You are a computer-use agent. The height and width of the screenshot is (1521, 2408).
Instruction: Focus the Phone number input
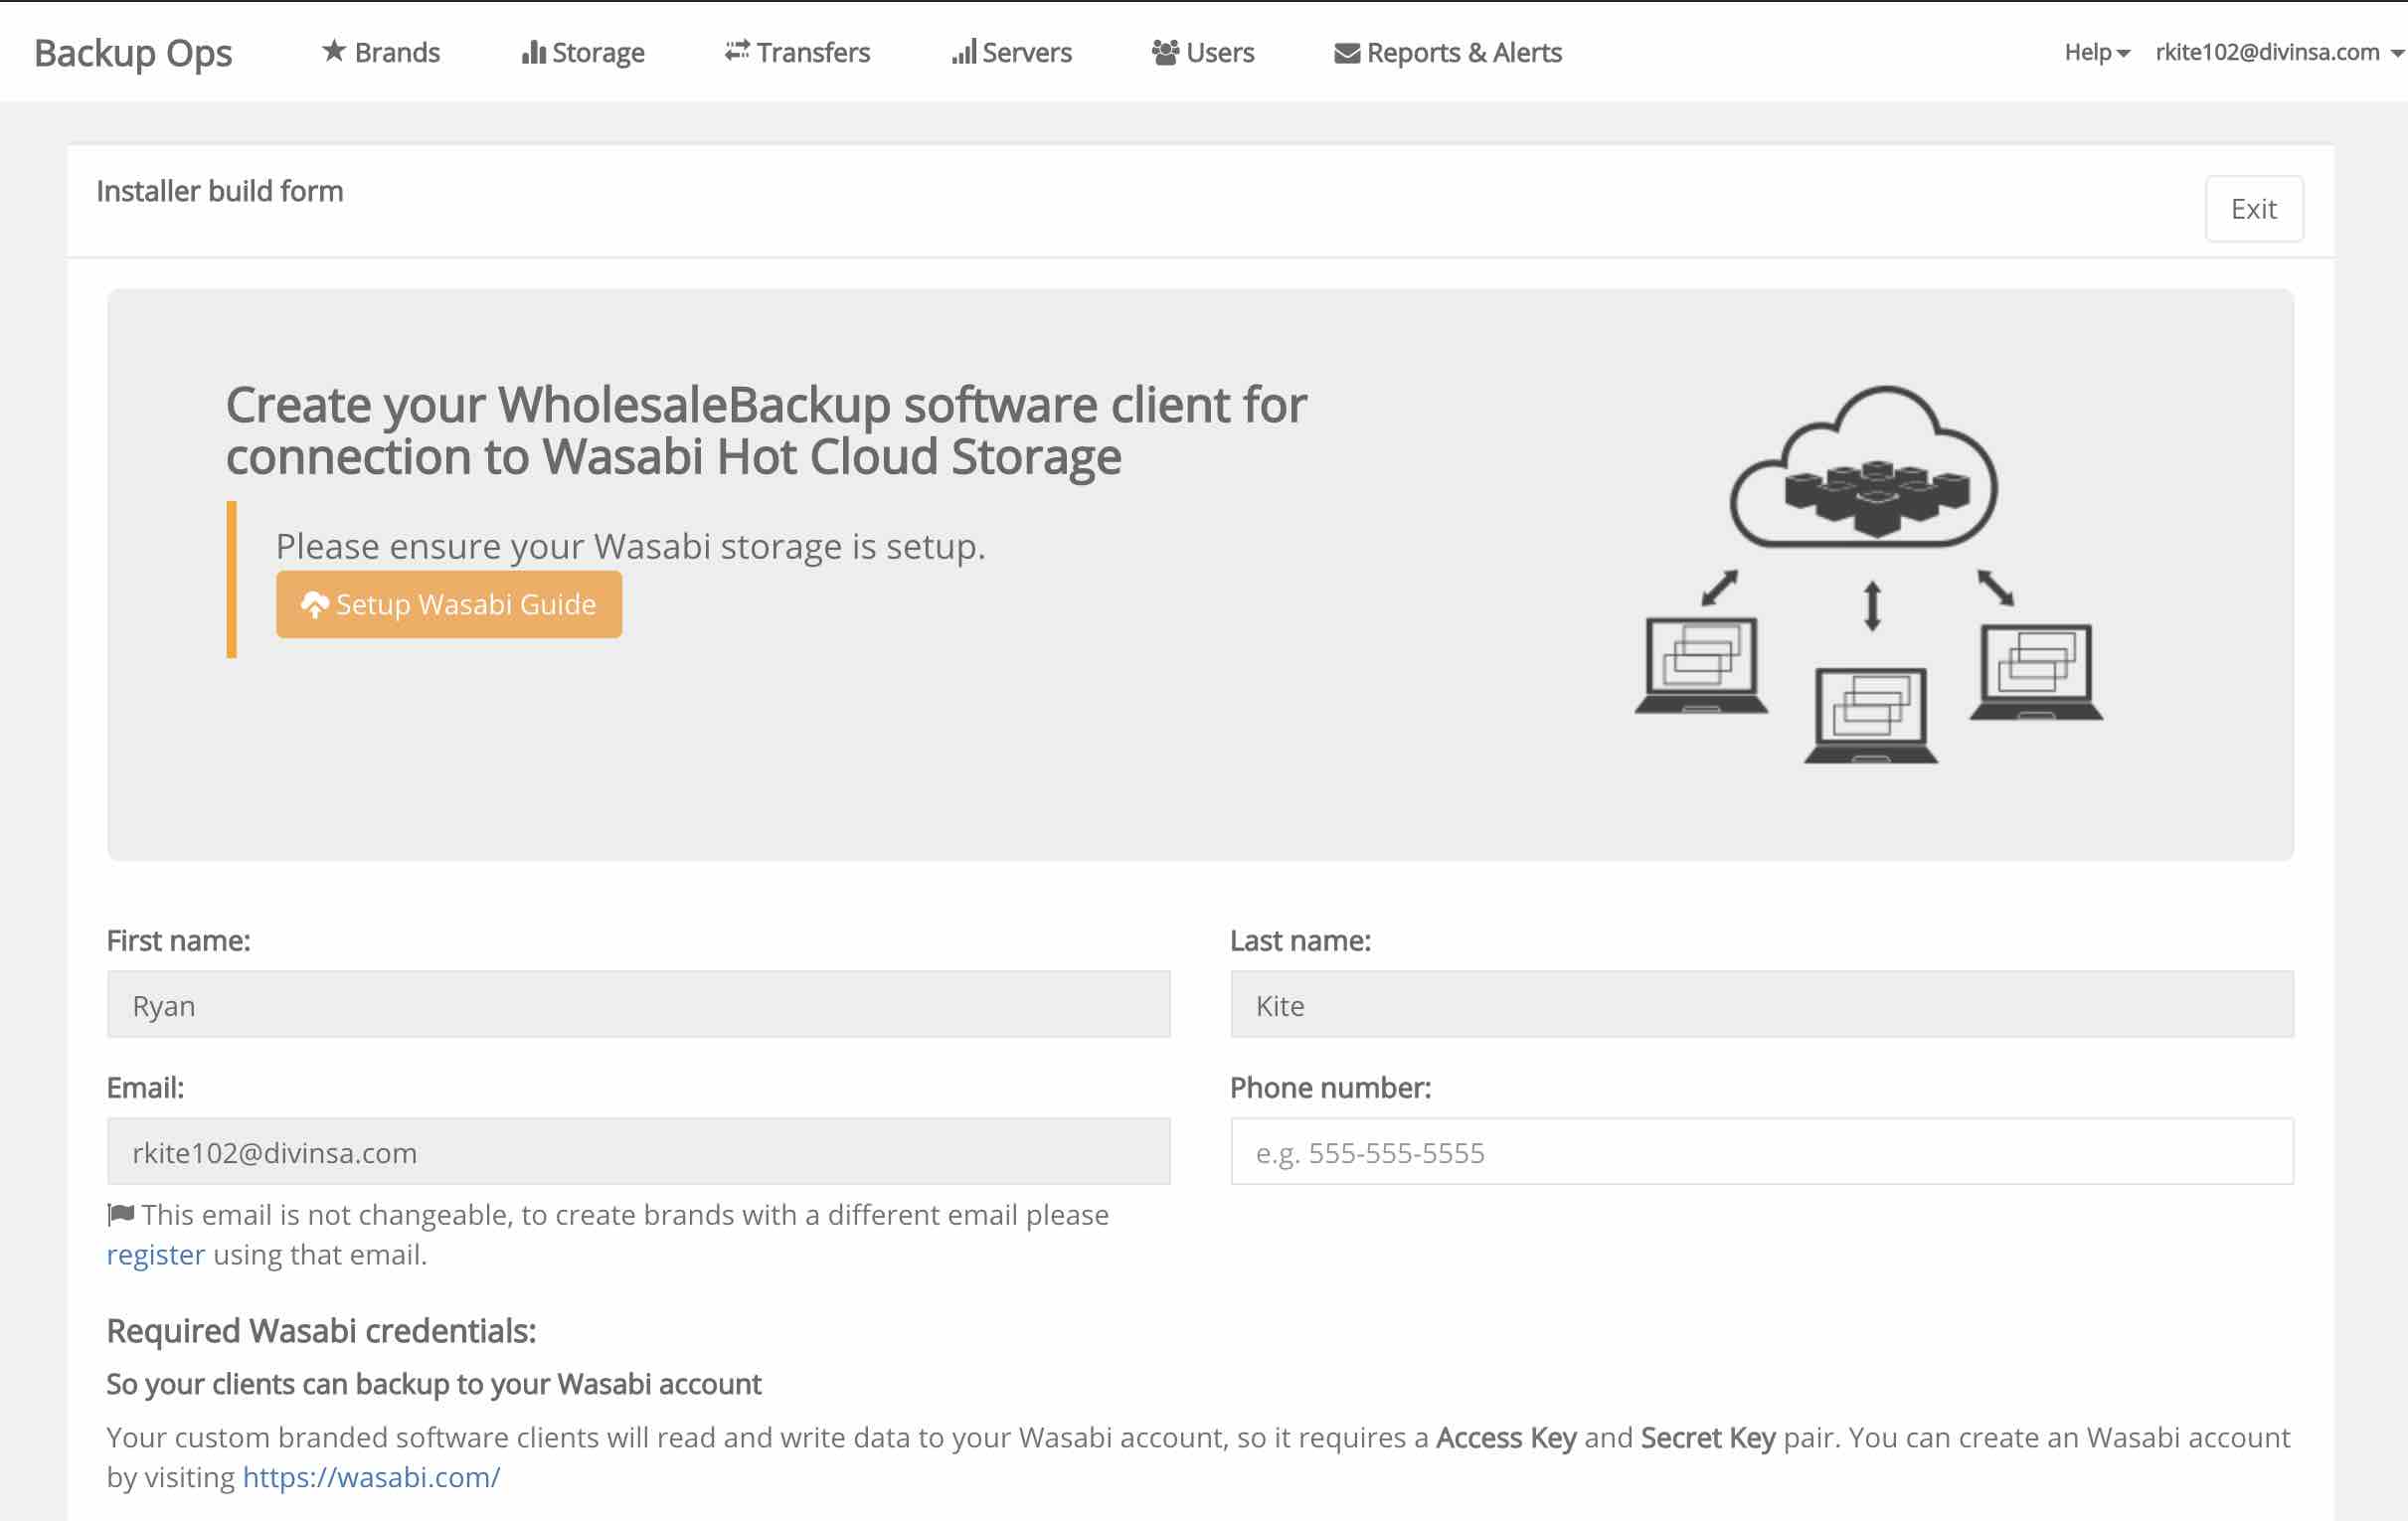click(1762, 1151)
